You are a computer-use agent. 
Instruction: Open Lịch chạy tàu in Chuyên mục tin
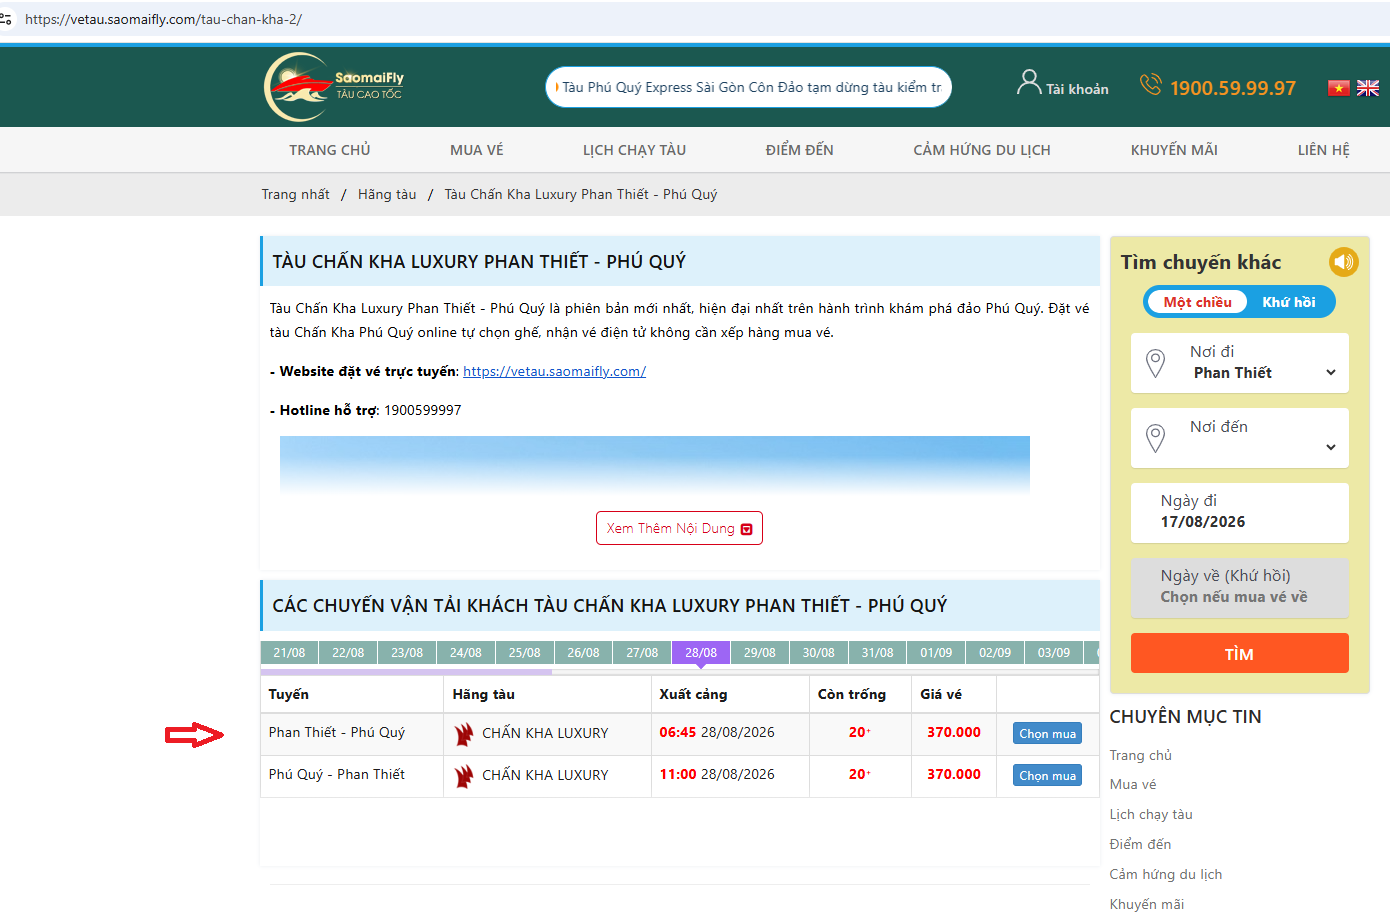[x=1151, y=814]
